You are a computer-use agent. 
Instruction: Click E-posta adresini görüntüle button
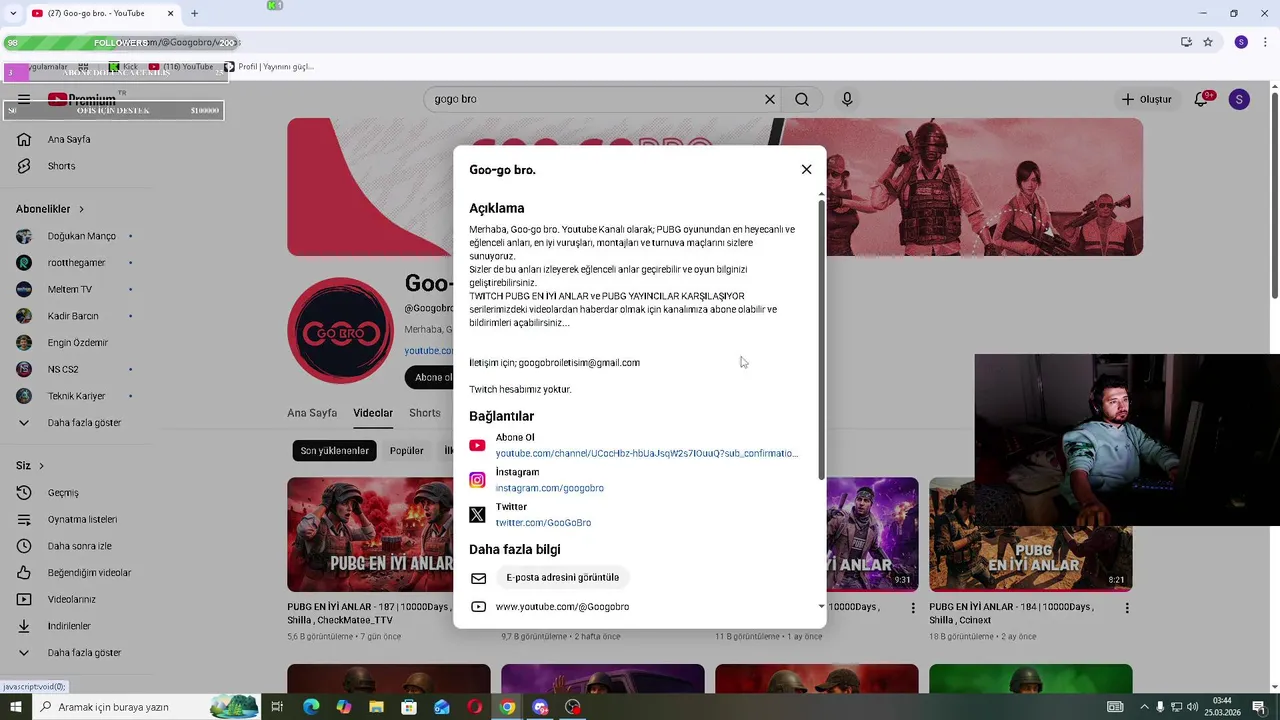(x=562, y=577)
